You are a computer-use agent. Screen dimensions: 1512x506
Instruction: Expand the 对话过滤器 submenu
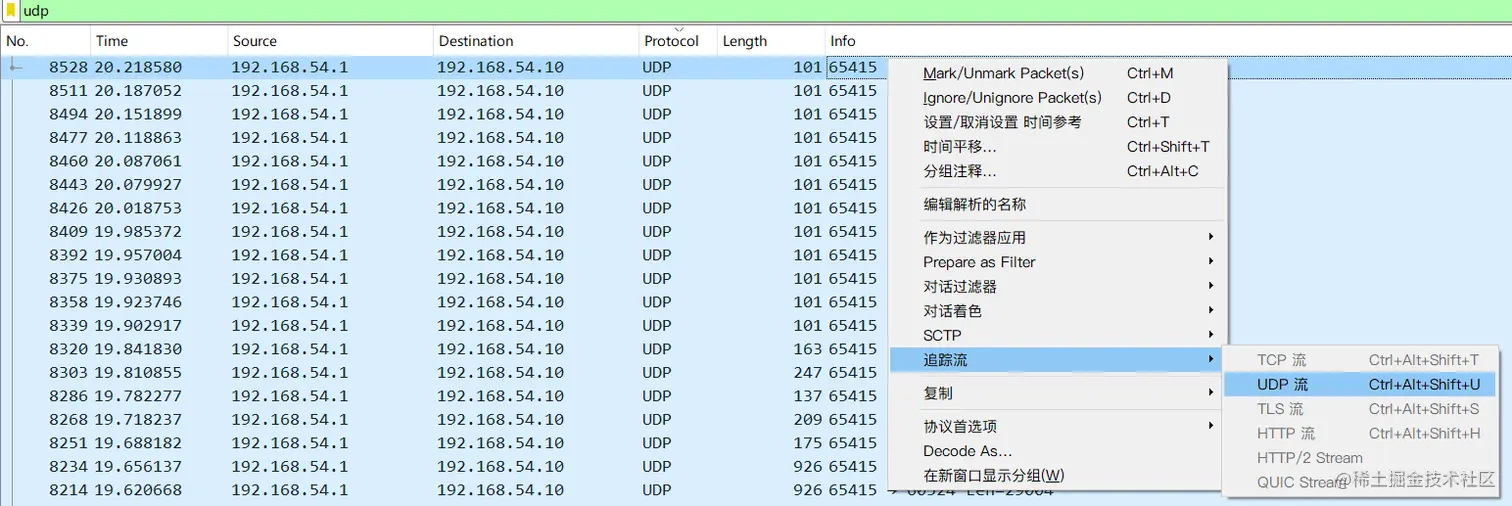(x=1057, y=286)
